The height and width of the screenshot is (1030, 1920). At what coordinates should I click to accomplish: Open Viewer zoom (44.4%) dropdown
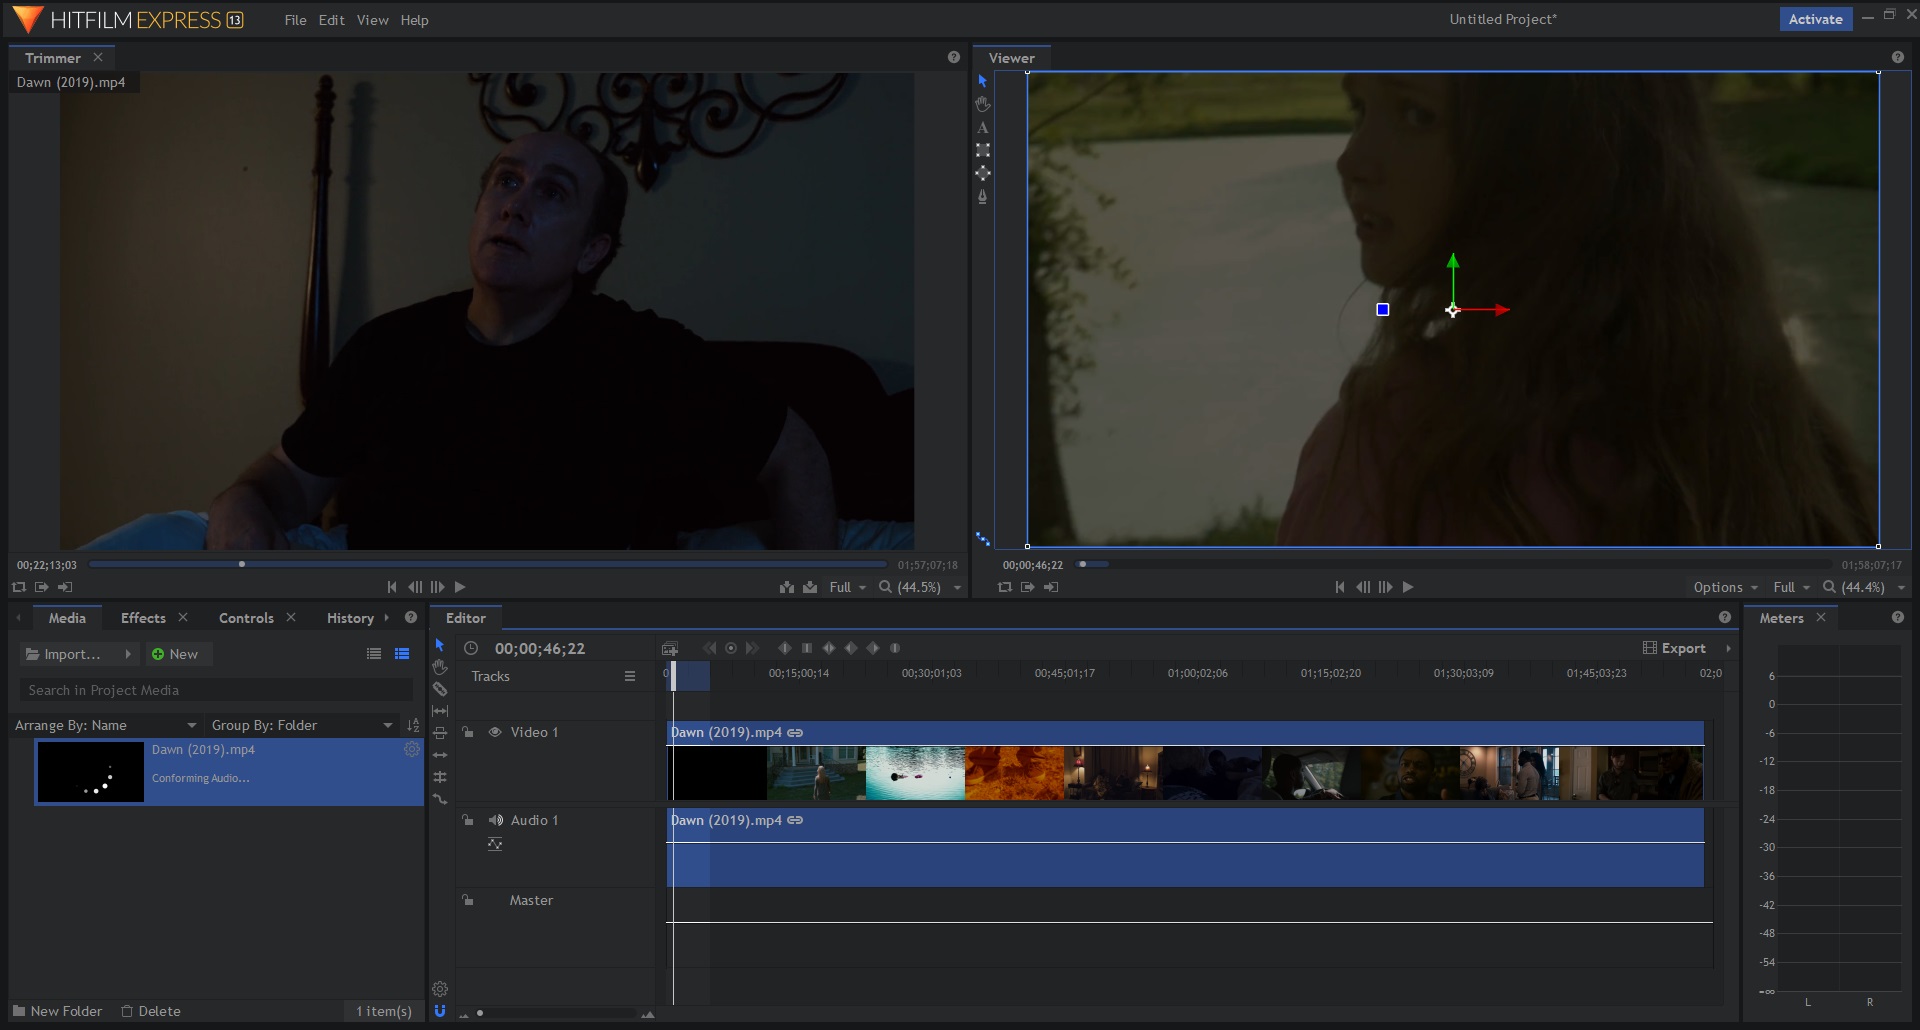pyautogui.click(x=1864, y=587)
